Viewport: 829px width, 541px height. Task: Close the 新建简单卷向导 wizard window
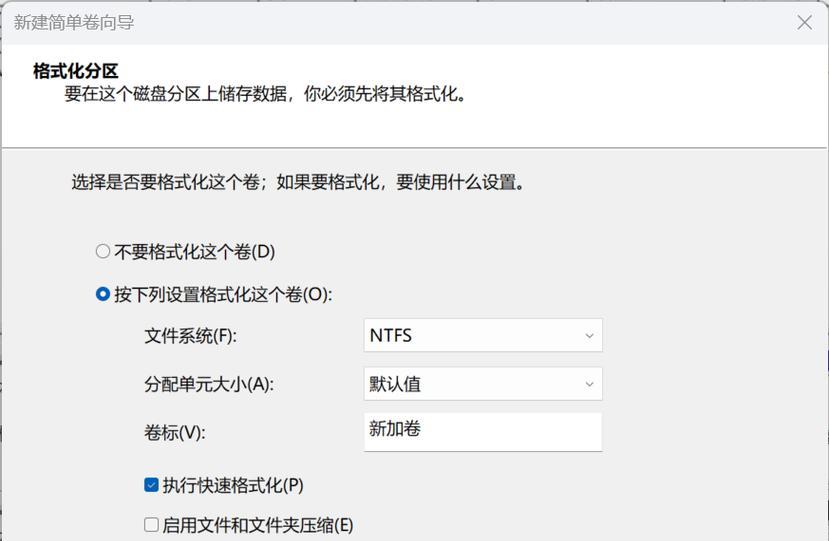point(804,23)
